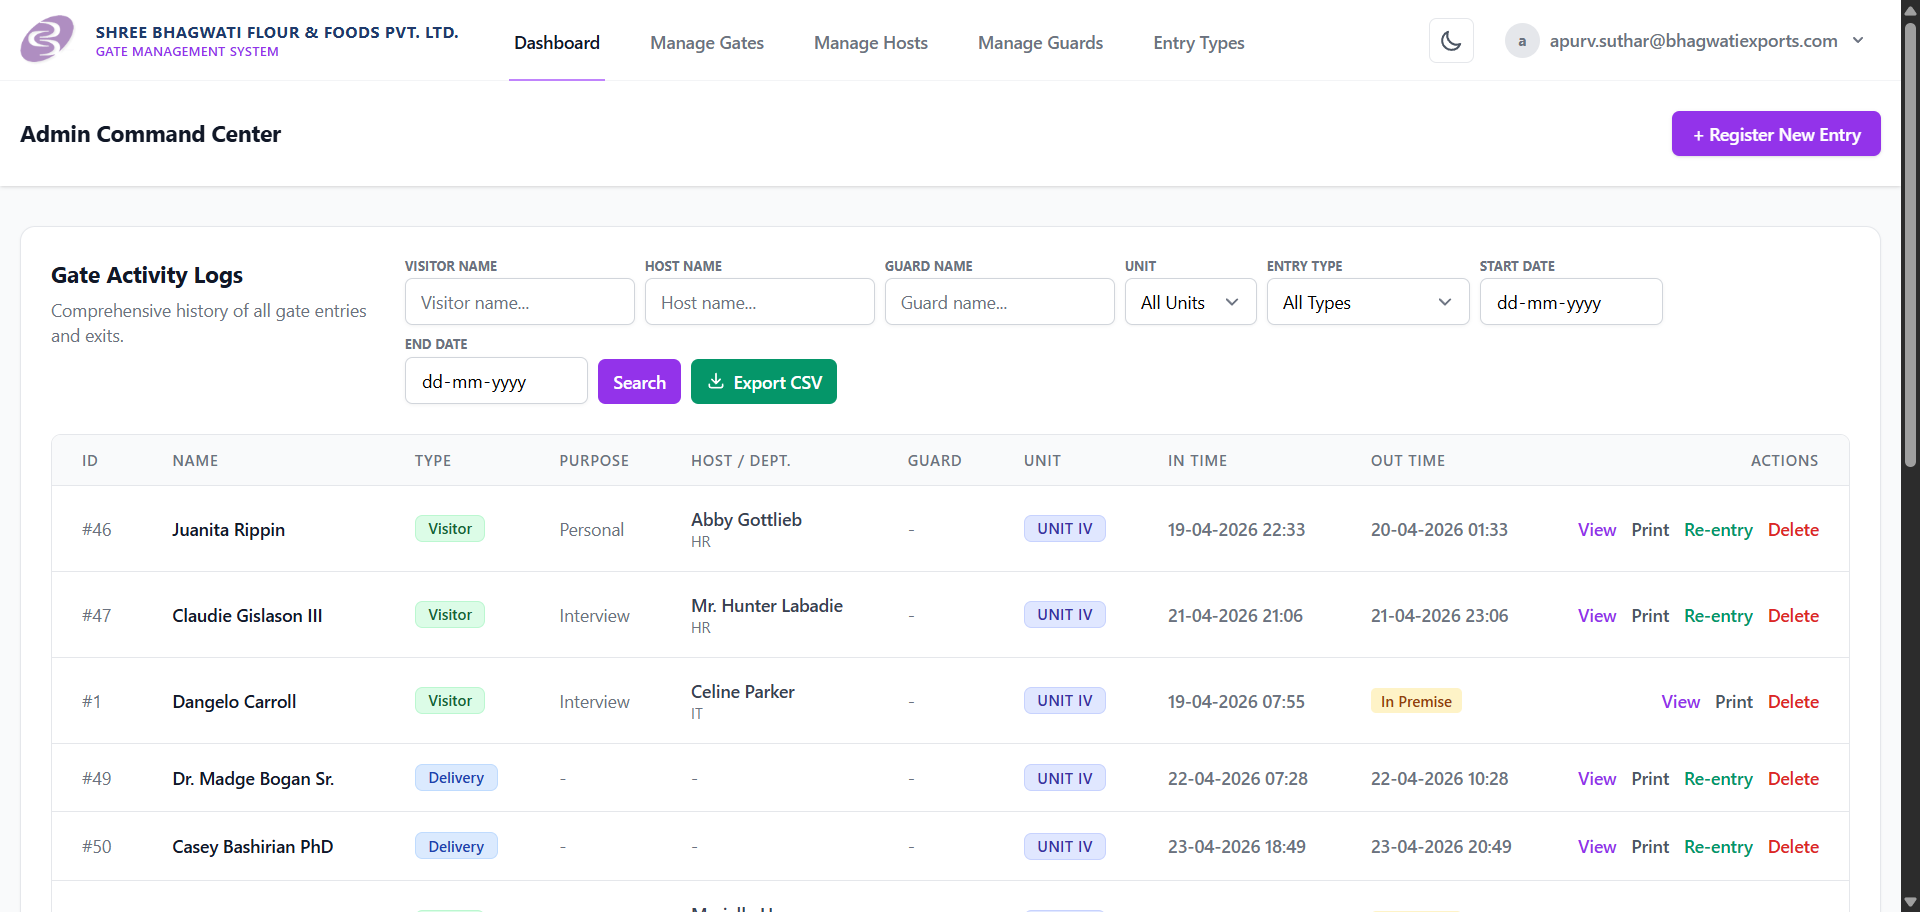Click scrollbar down arrow
The image size is (1920, 912).
1910,902
